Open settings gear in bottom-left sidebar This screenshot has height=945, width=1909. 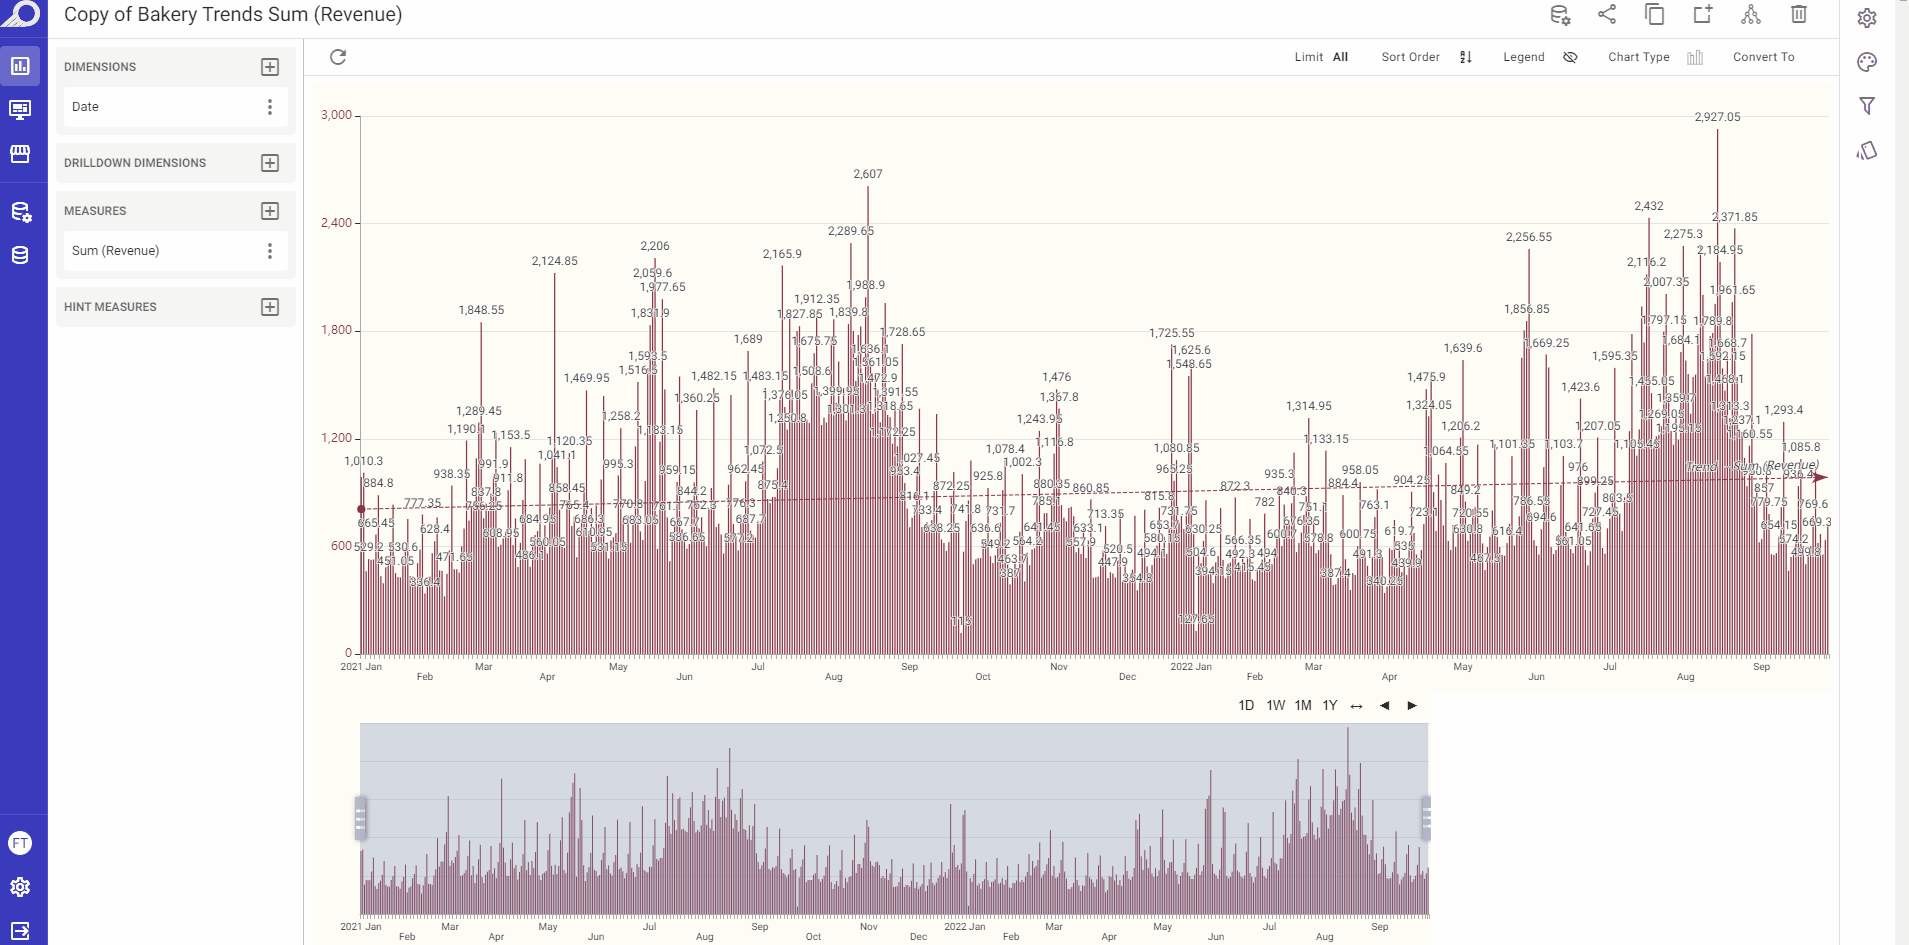point(20,887)
